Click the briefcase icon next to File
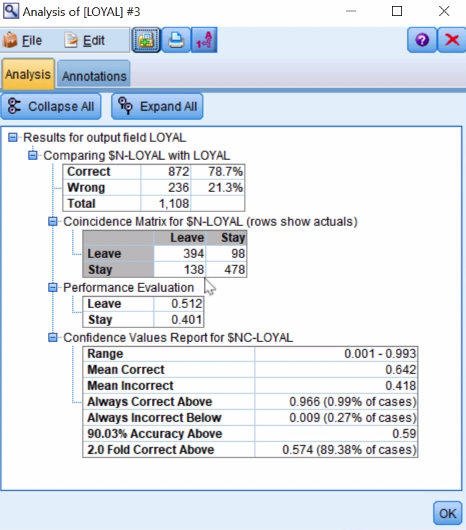Screen dimensions: 466x530 [x=10, y=40]
